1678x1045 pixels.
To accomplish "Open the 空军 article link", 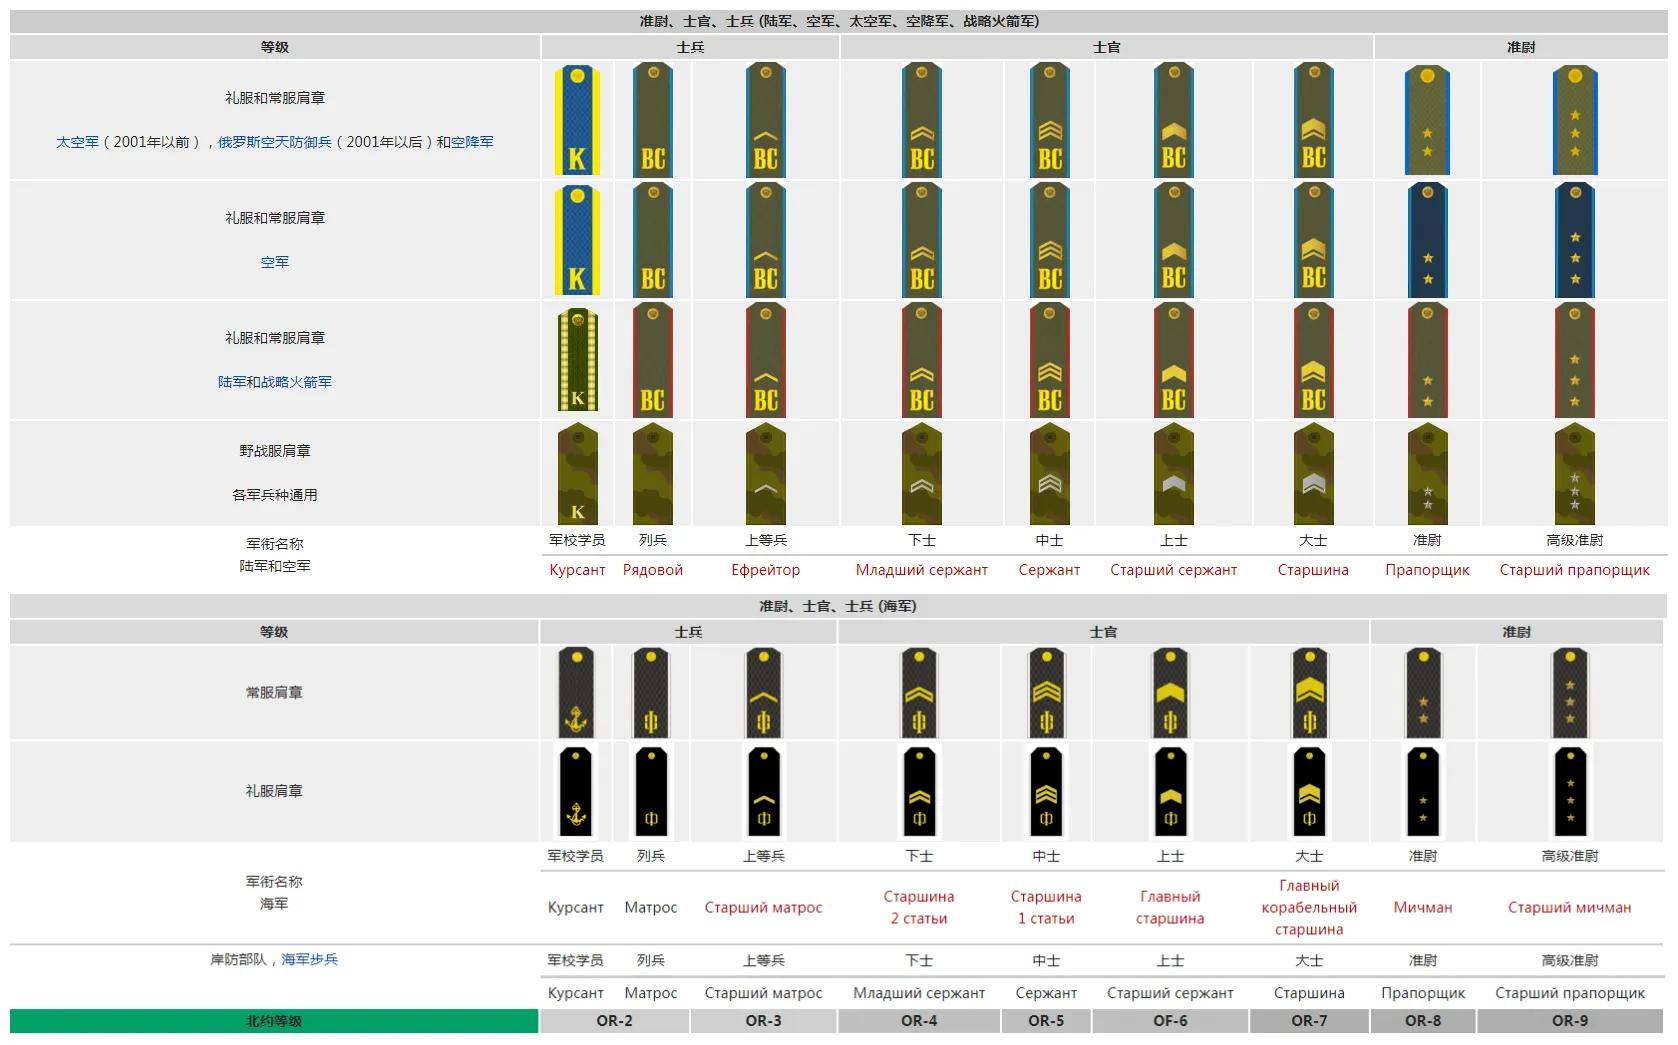I will (x=275, y=261).
